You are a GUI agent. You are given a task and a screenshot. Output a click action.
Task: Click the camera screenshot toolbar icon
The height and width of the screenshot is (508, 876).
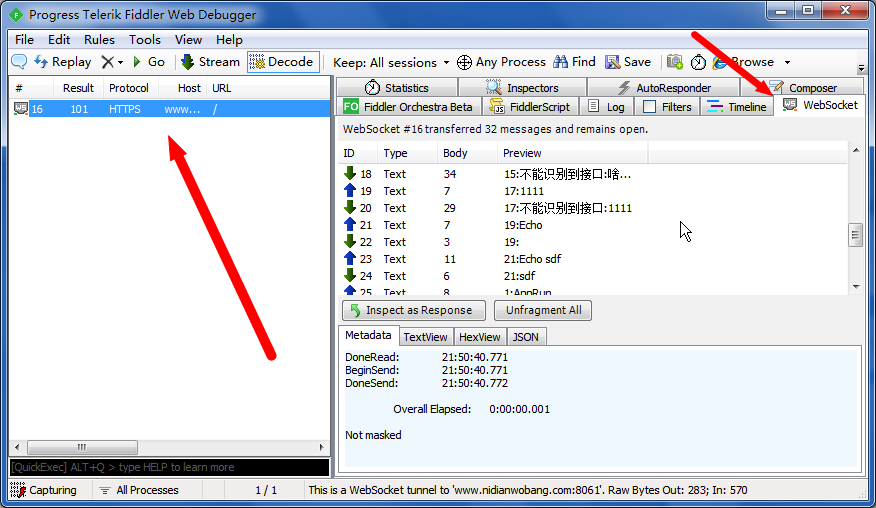pyautogui.click(x=674, y=62)
